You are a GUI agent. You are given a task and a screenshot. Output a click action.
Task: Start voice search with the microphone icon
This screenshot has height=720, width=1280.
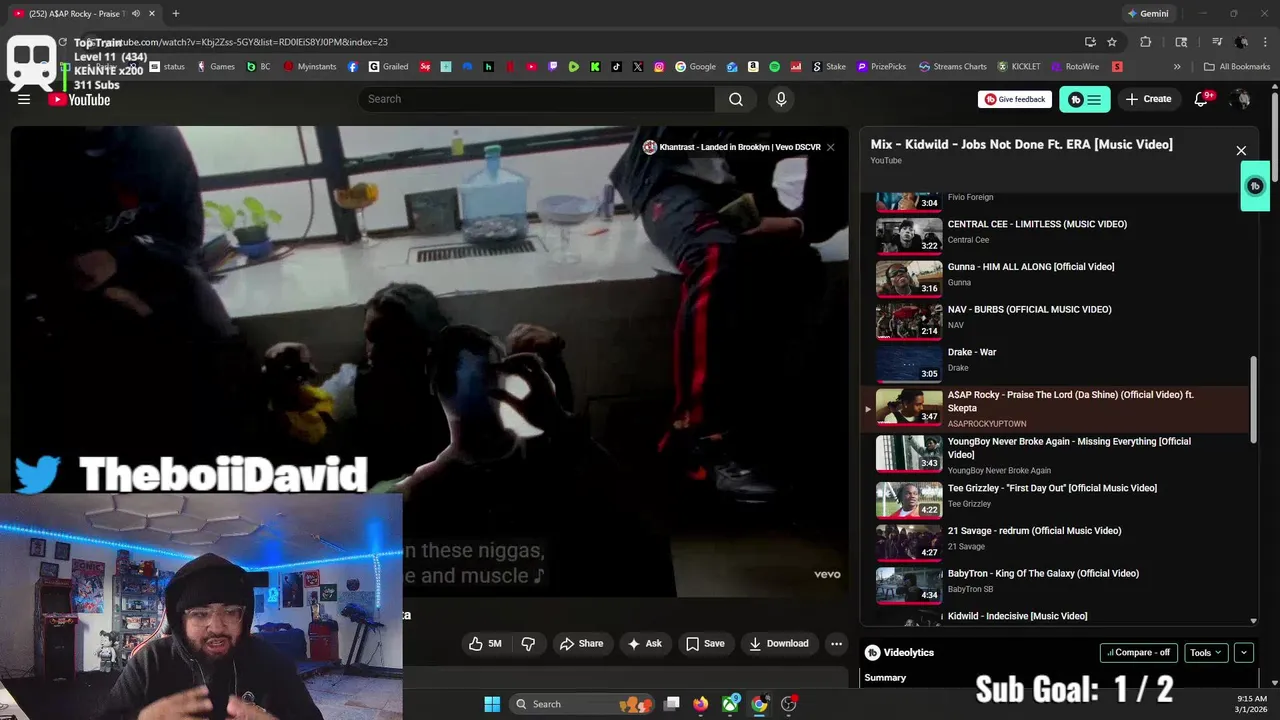[x=781, y=99]
